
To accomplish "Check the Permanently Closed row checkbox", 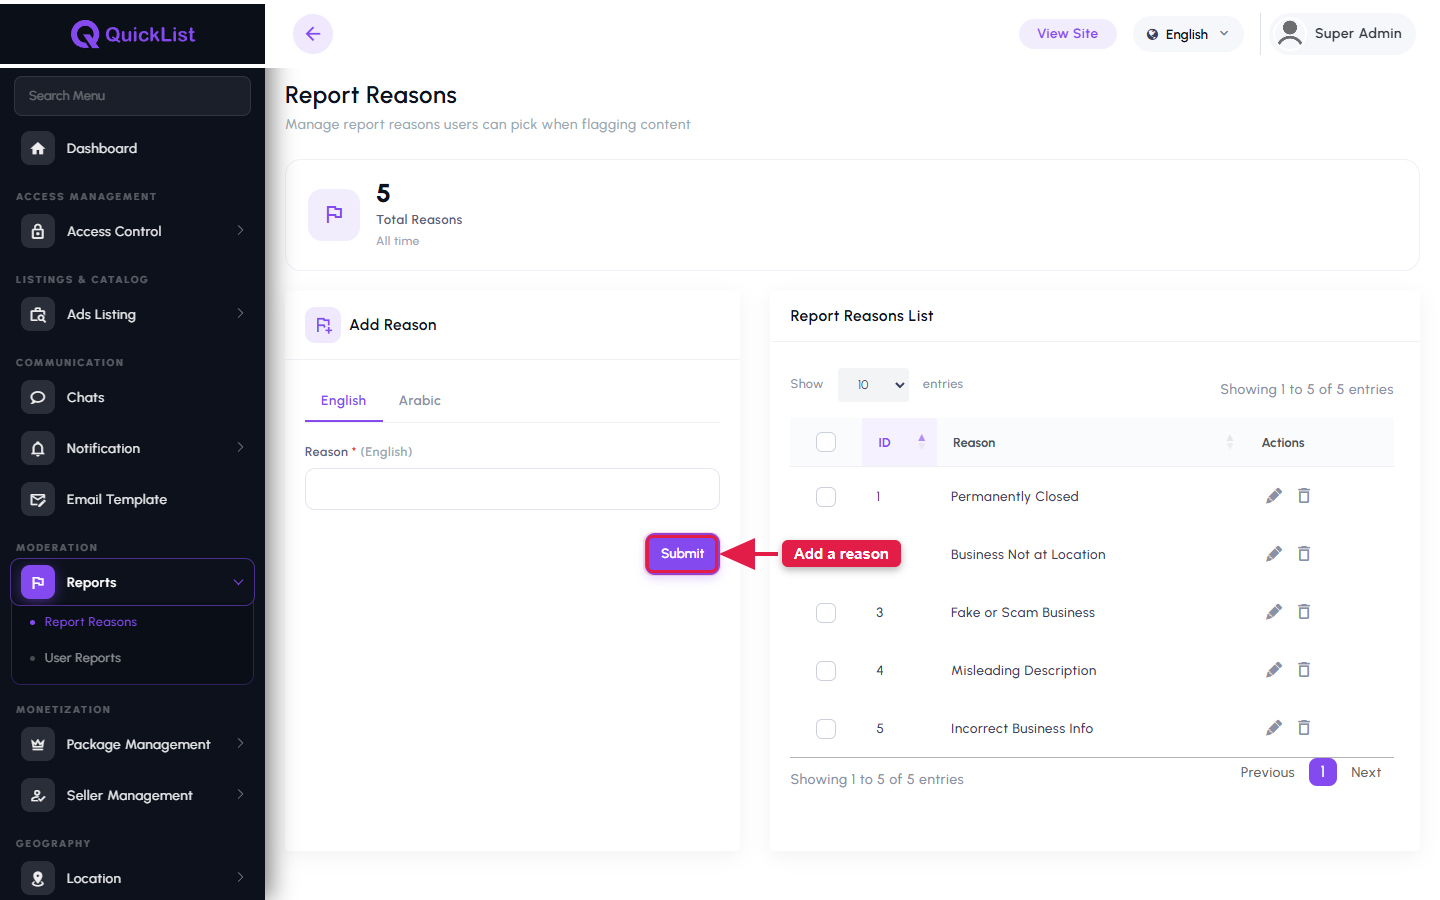I will coord(826,497).
